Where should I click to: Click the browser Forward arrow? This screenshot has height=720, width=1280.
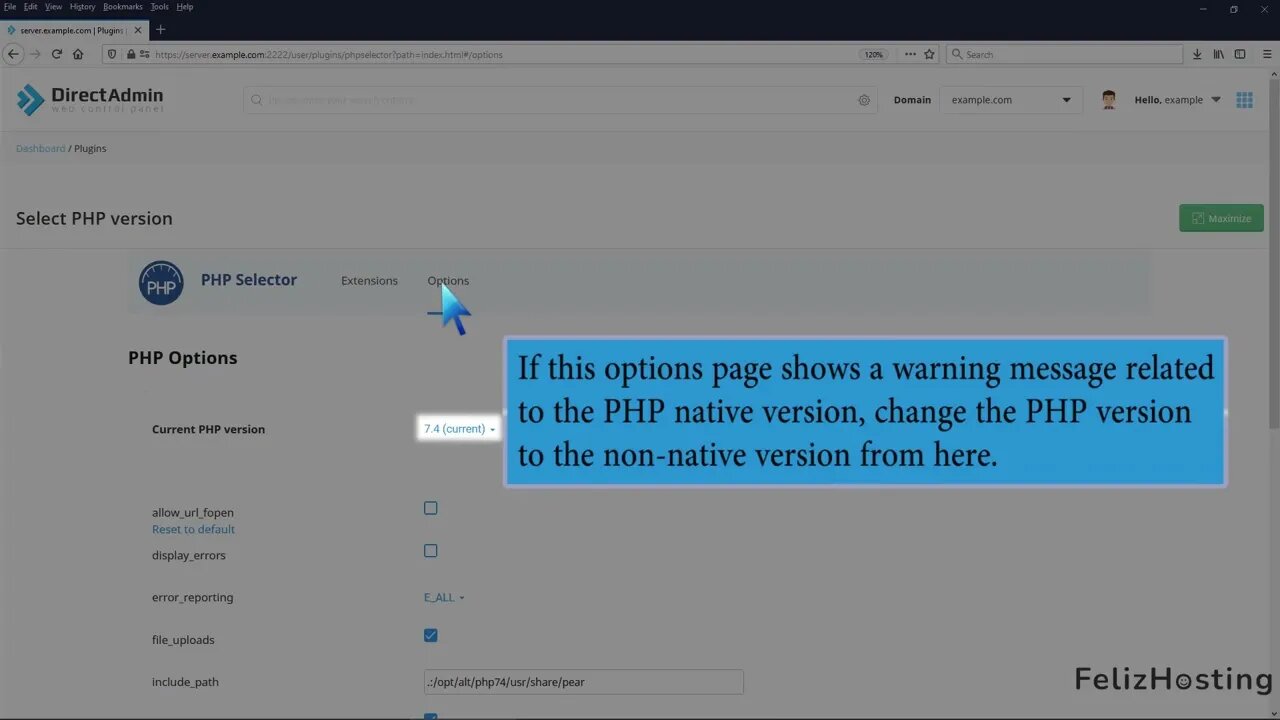[x=35, y=54]
